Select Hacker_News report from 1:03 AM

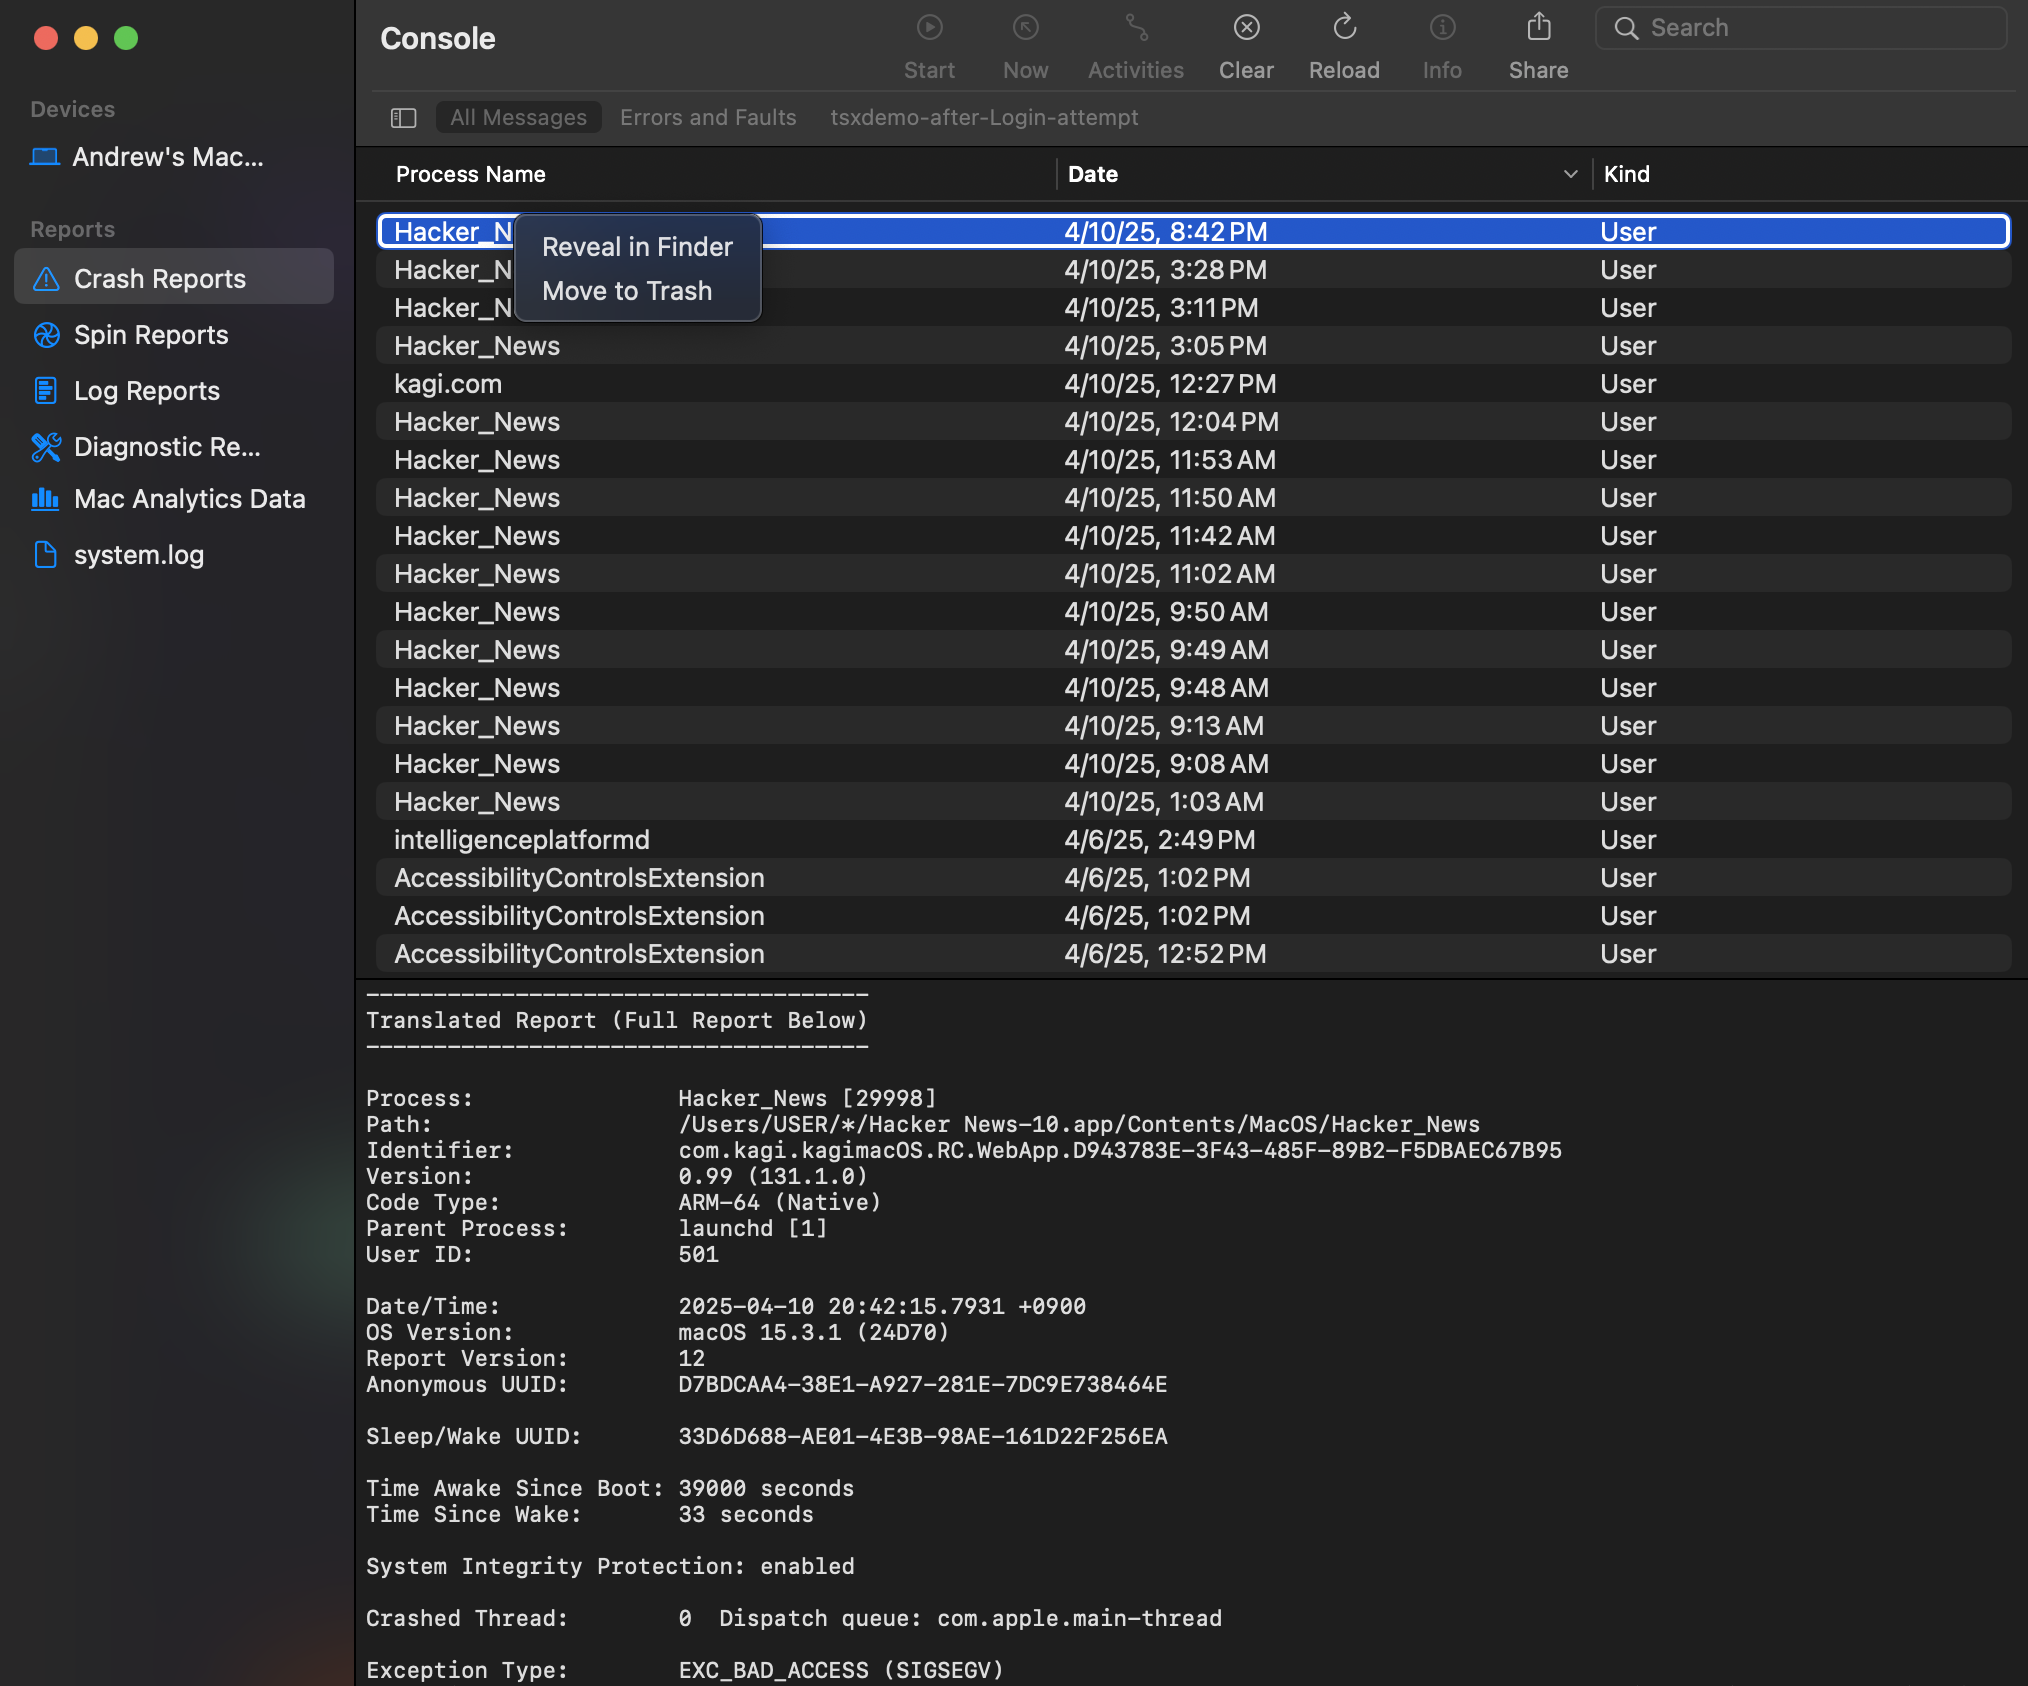tap(1193, 802)
